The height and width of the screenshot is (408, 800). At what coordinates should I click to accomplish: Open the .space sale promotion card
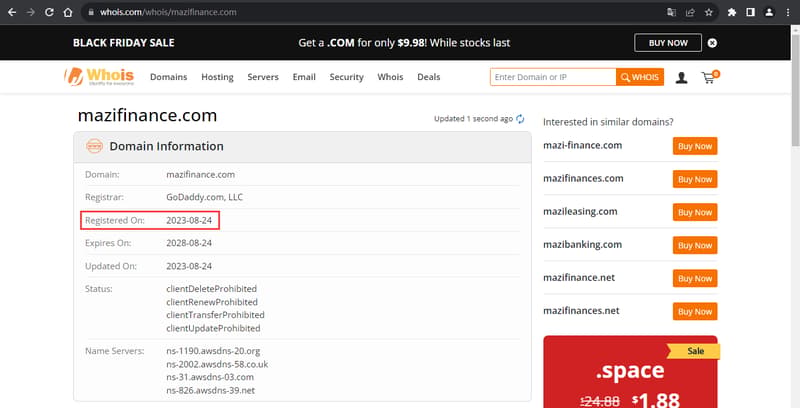(630, 372)
